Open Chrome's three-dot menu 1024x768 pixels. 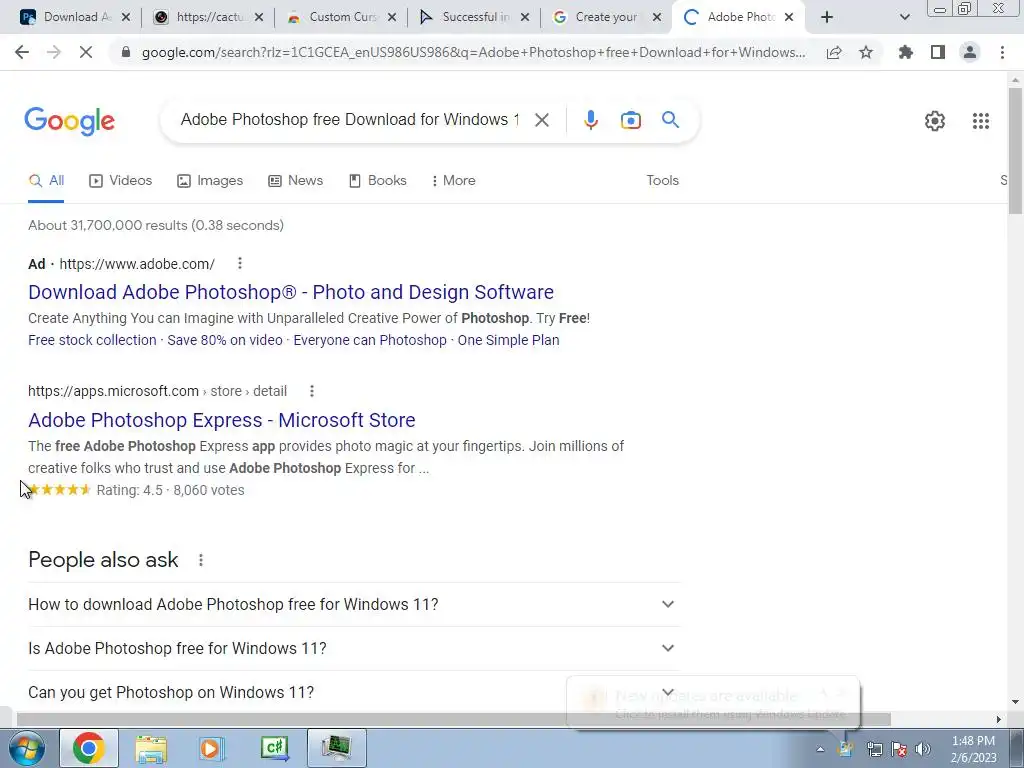pos(1002,52)
